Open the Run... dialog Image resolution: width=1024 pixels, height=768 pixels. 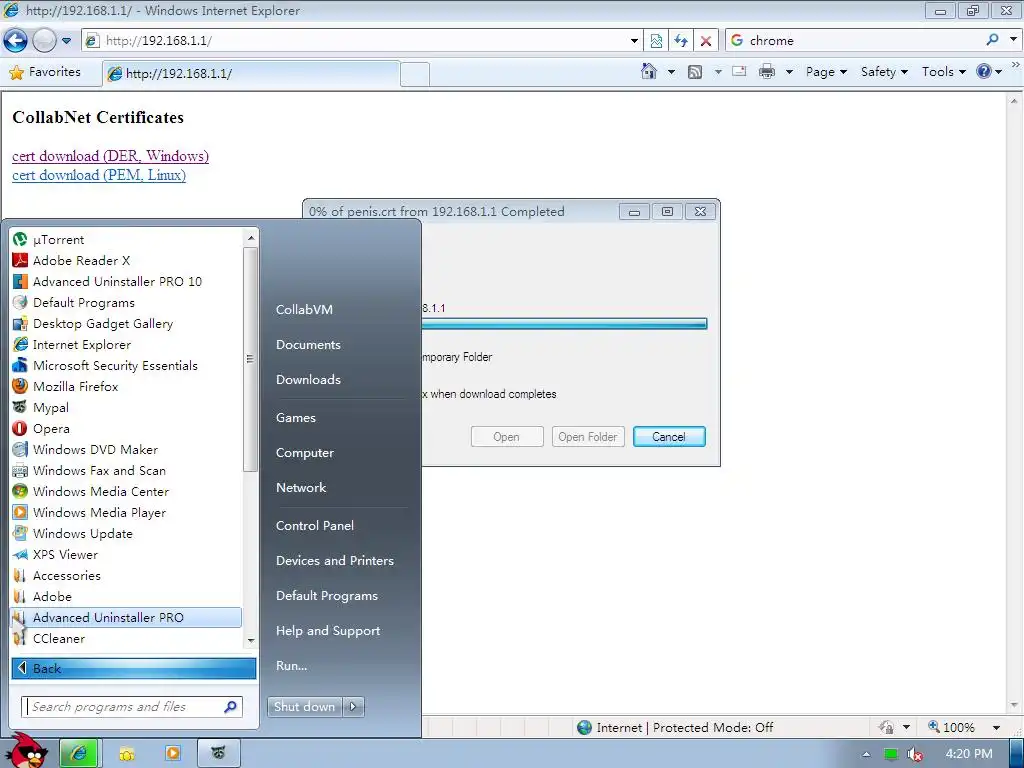[x=291, y=665]
